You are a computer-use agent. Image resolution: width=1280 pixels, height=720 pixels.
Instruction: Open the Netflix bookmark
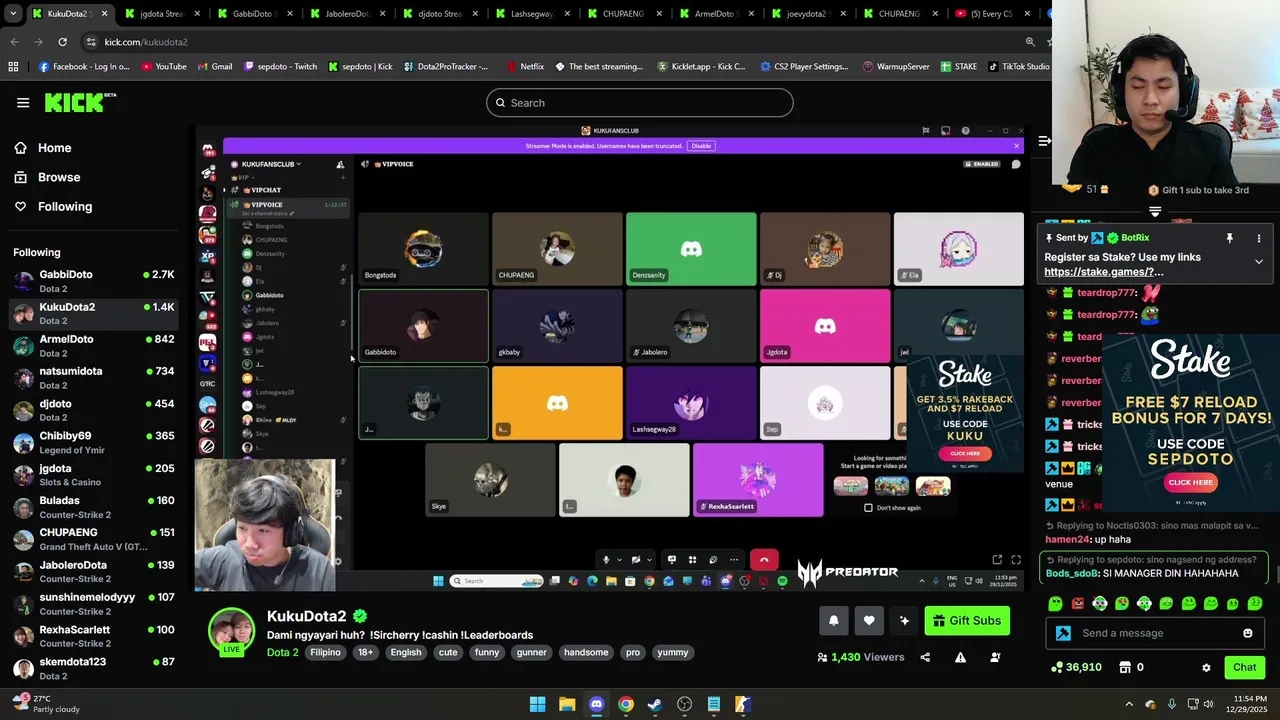[x=525, y=67]
